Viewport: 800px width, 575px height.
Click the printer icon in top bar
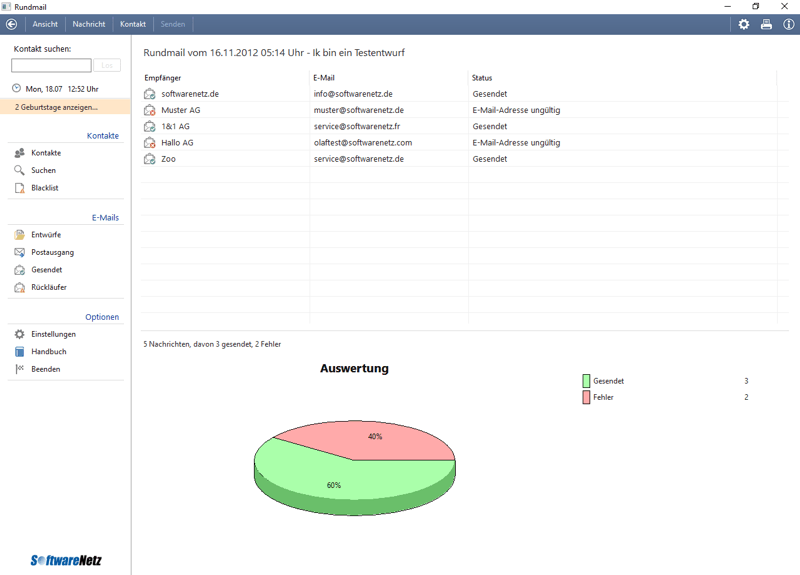click(x=766, y=24)
